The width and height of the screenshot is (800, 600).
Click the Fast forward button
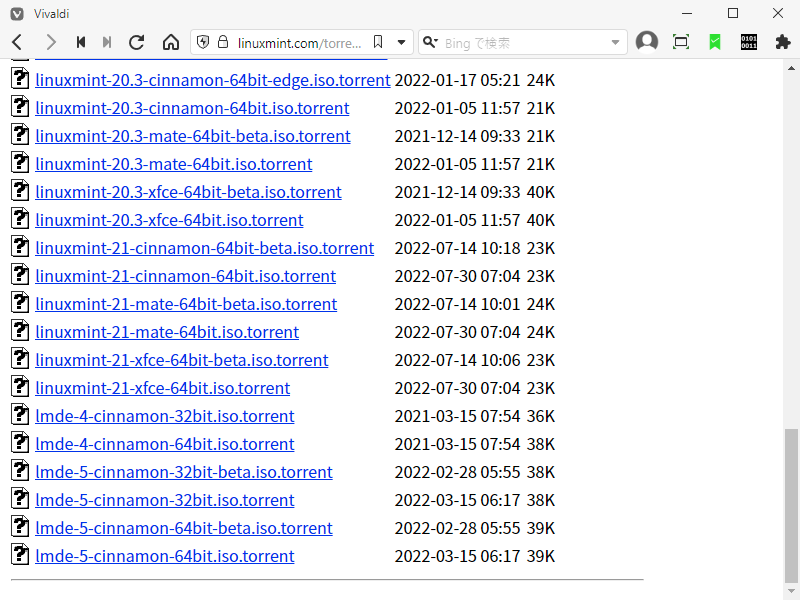pos(107,42)
